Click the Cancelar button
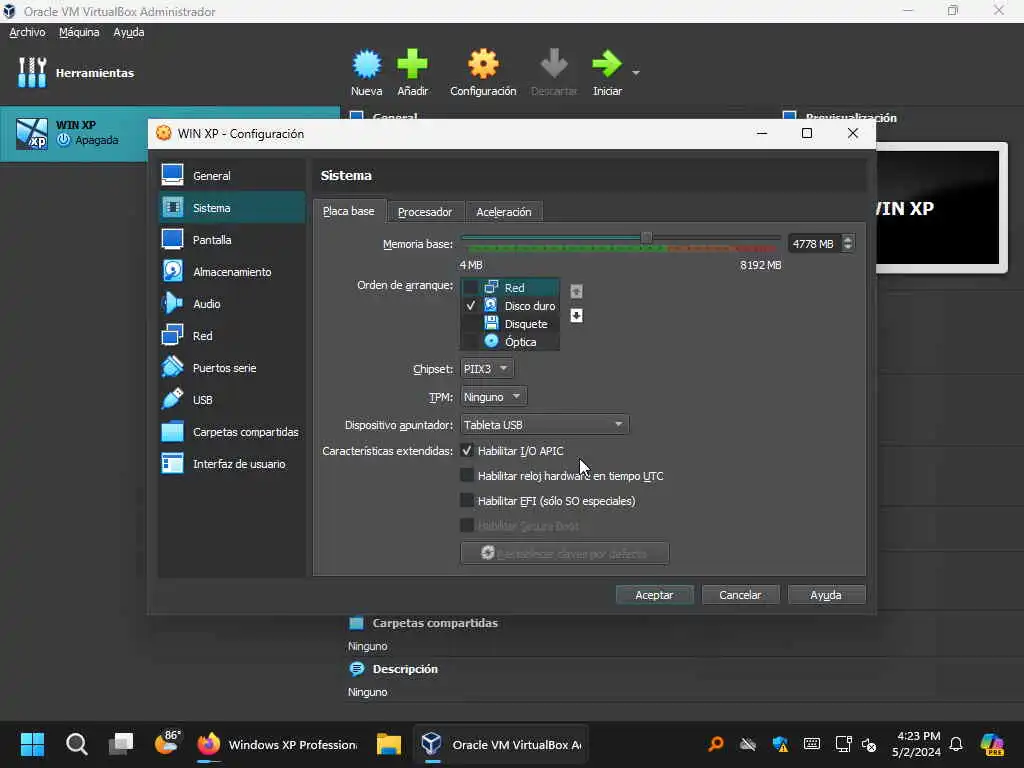 point(740,595)
